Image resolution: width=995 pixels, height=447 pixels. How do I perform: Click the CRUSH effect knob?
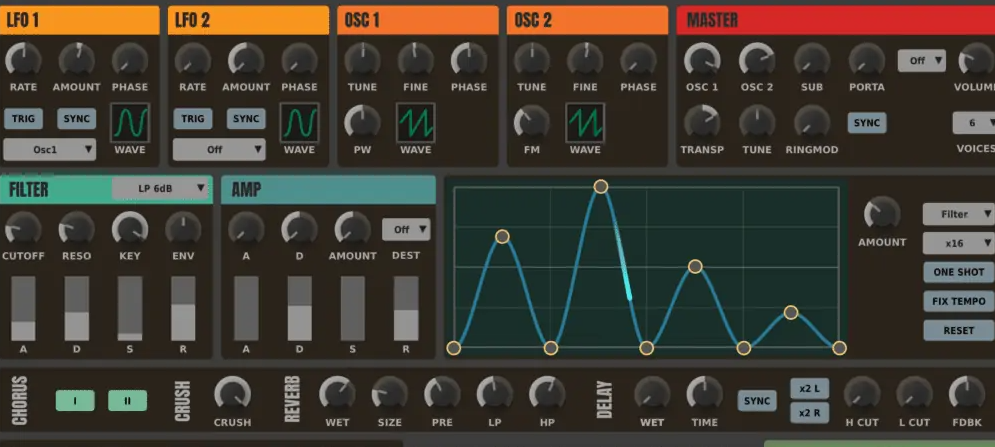[232, 393]
